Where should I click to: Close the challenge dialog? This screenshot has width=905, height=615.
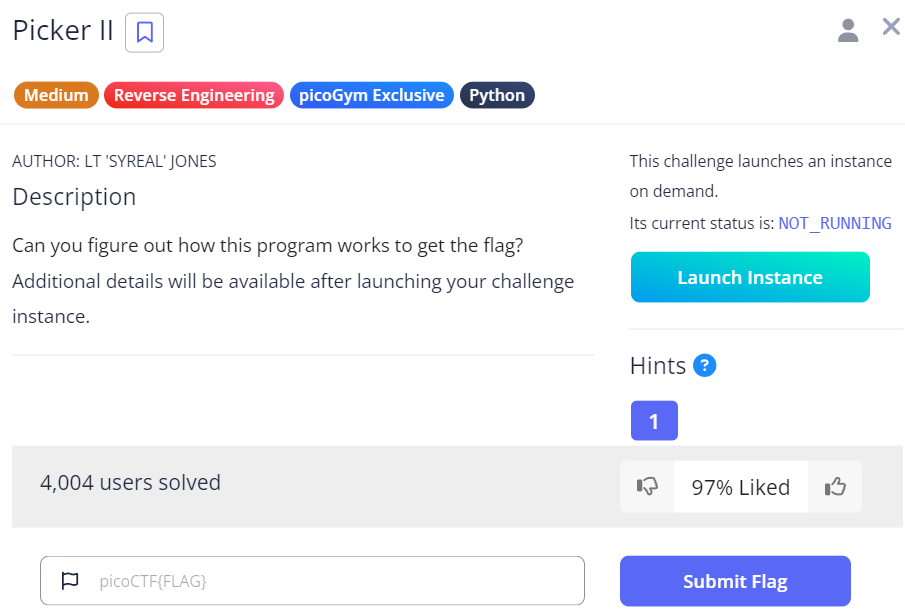click(x=891, y=27)
